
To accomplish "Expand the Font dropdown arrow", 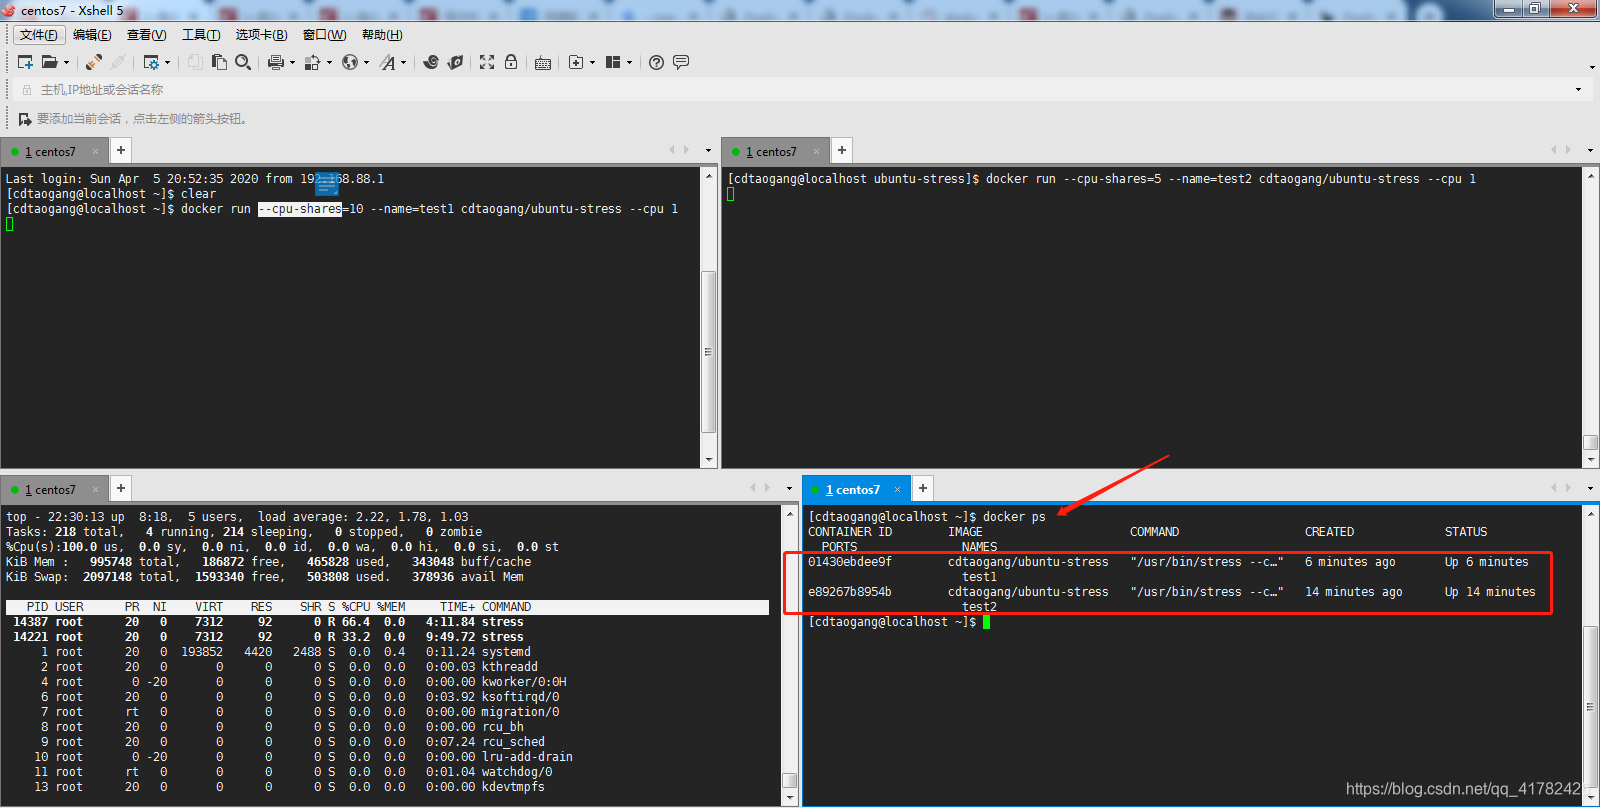I will (403, 62).
